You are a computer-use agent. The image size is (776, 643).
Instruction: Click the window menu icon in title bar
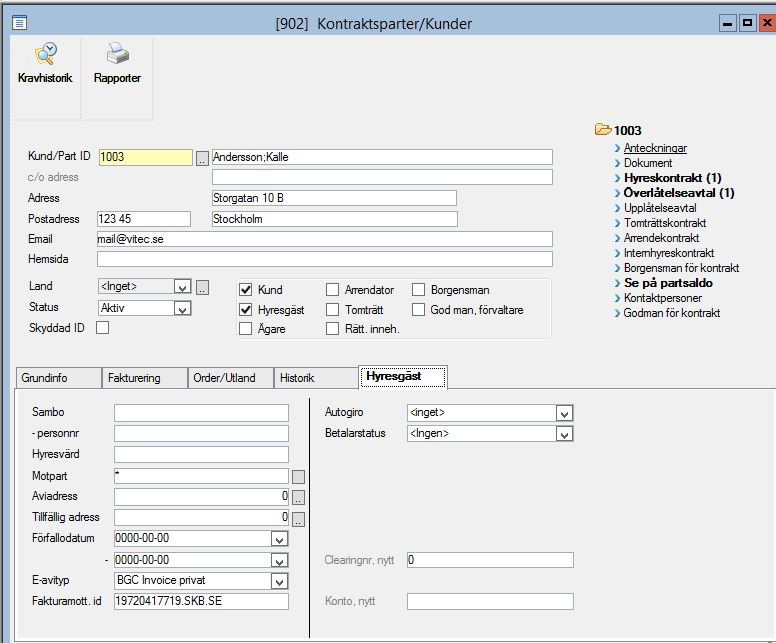click(19, 23)
